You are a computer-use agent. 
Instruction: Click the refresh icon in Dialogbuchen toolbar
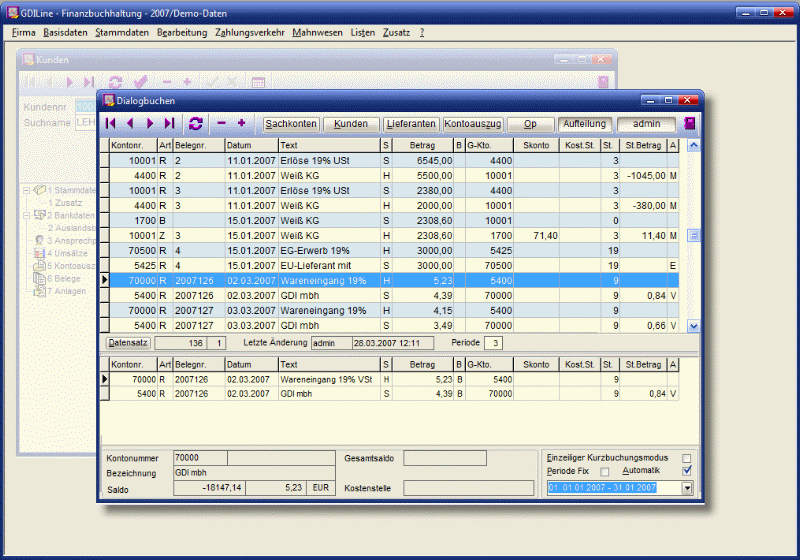click(196, 123)
